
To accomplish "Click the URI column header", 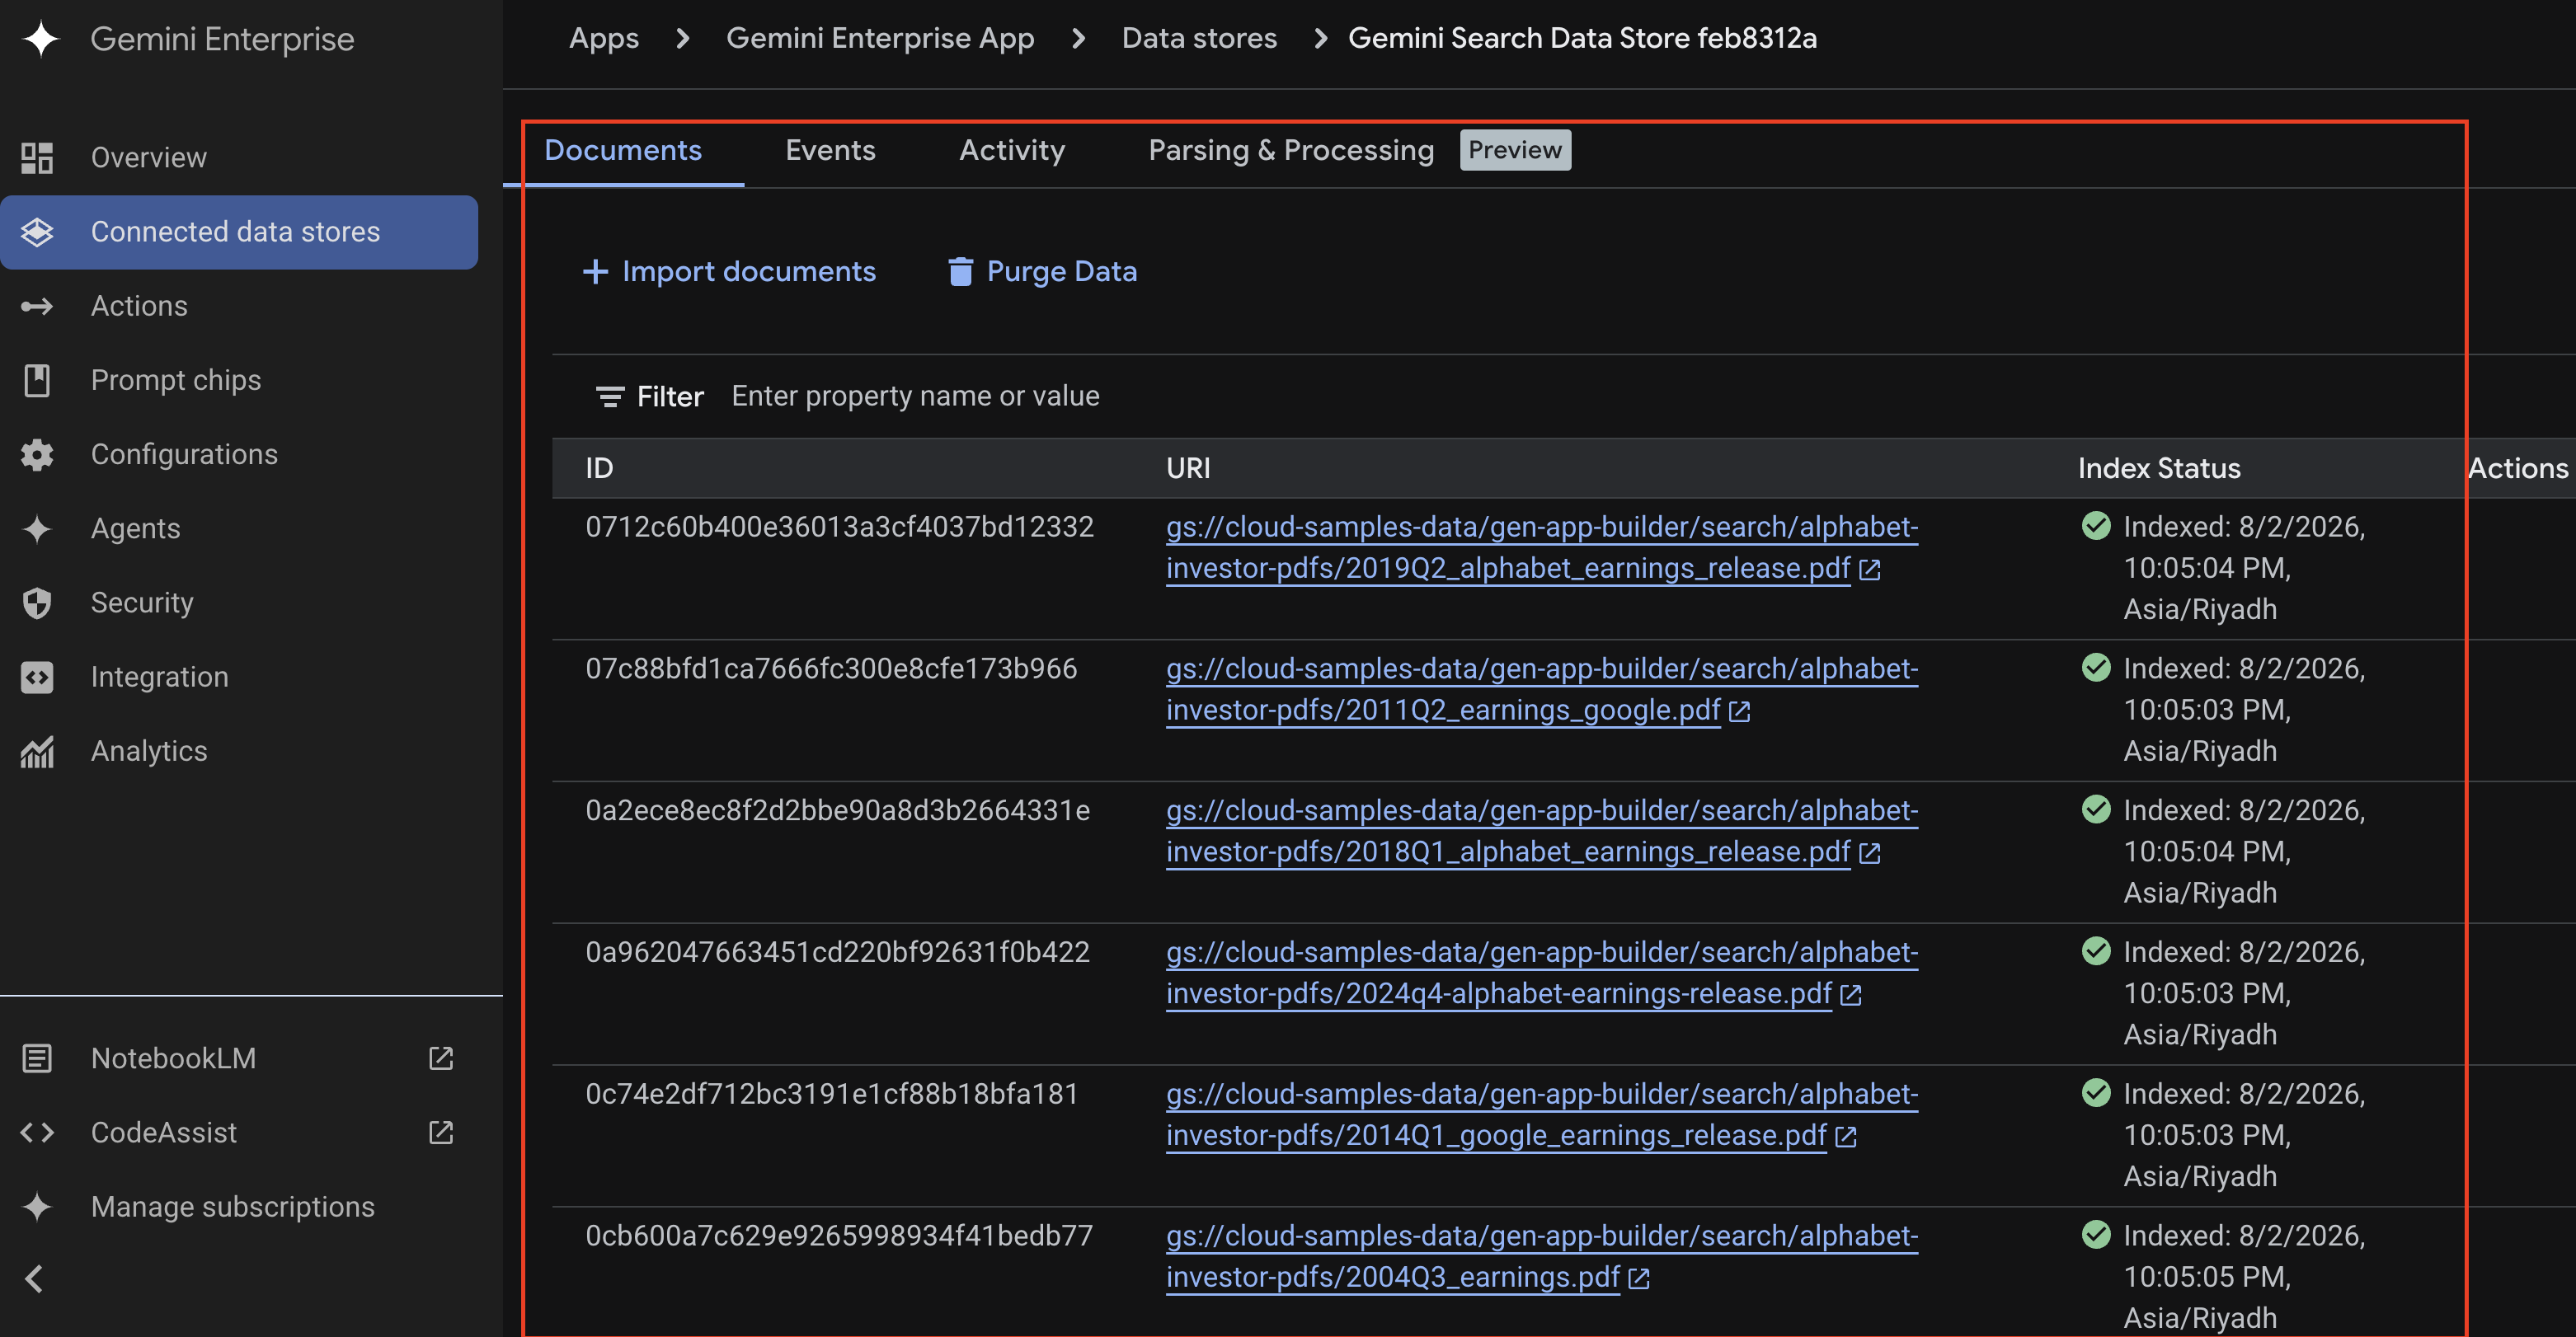I will [x=1188, y=468].
